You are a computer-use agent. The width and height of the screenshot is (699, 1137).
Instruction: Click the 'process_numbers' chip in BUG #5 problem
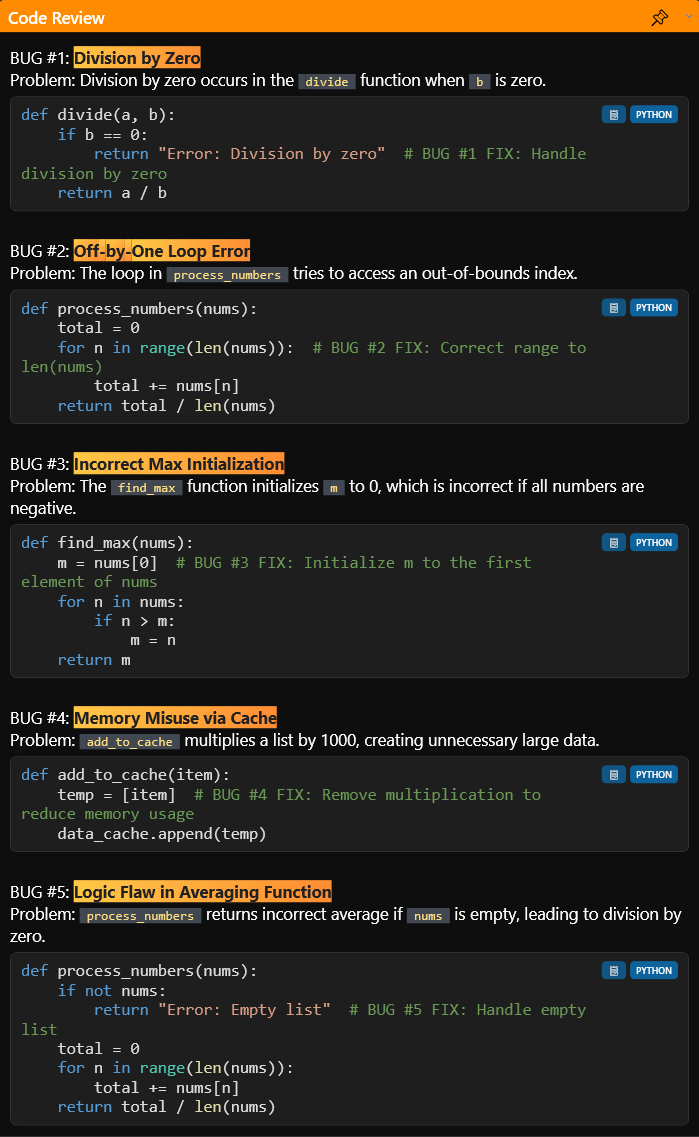140,915
